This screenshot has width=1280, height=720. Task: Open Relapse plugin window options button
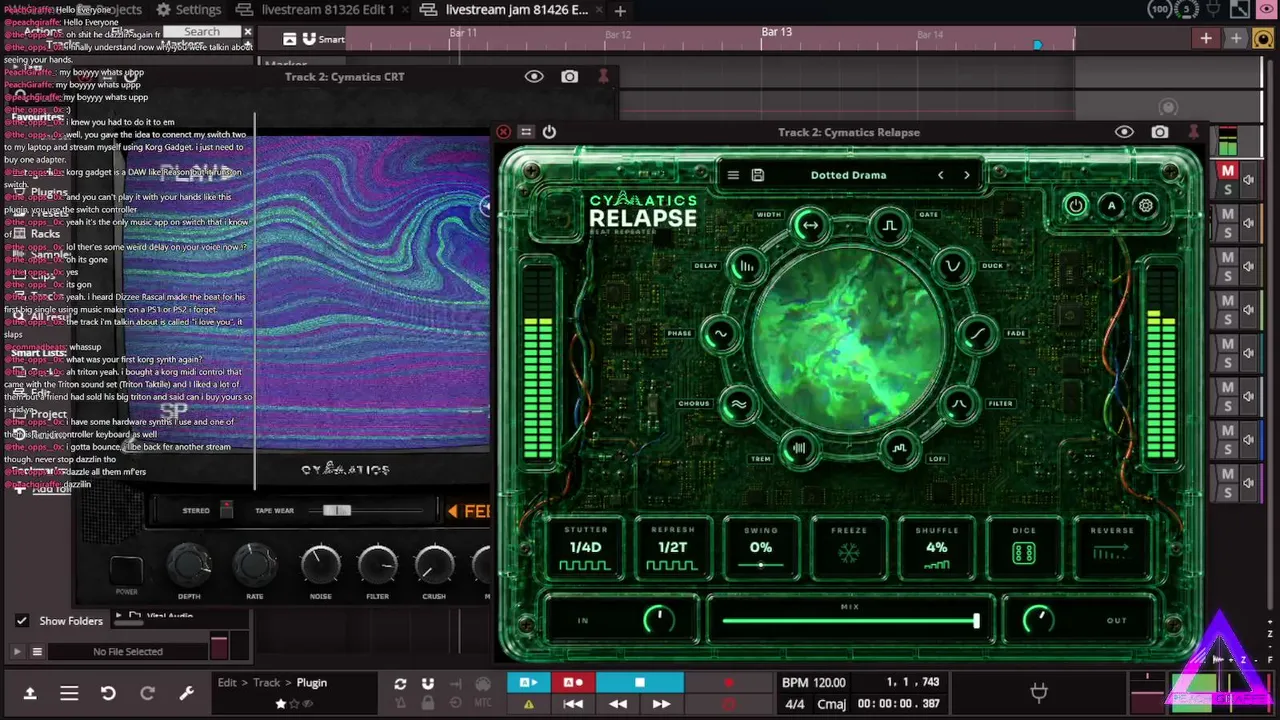click(x=526, y=132)
